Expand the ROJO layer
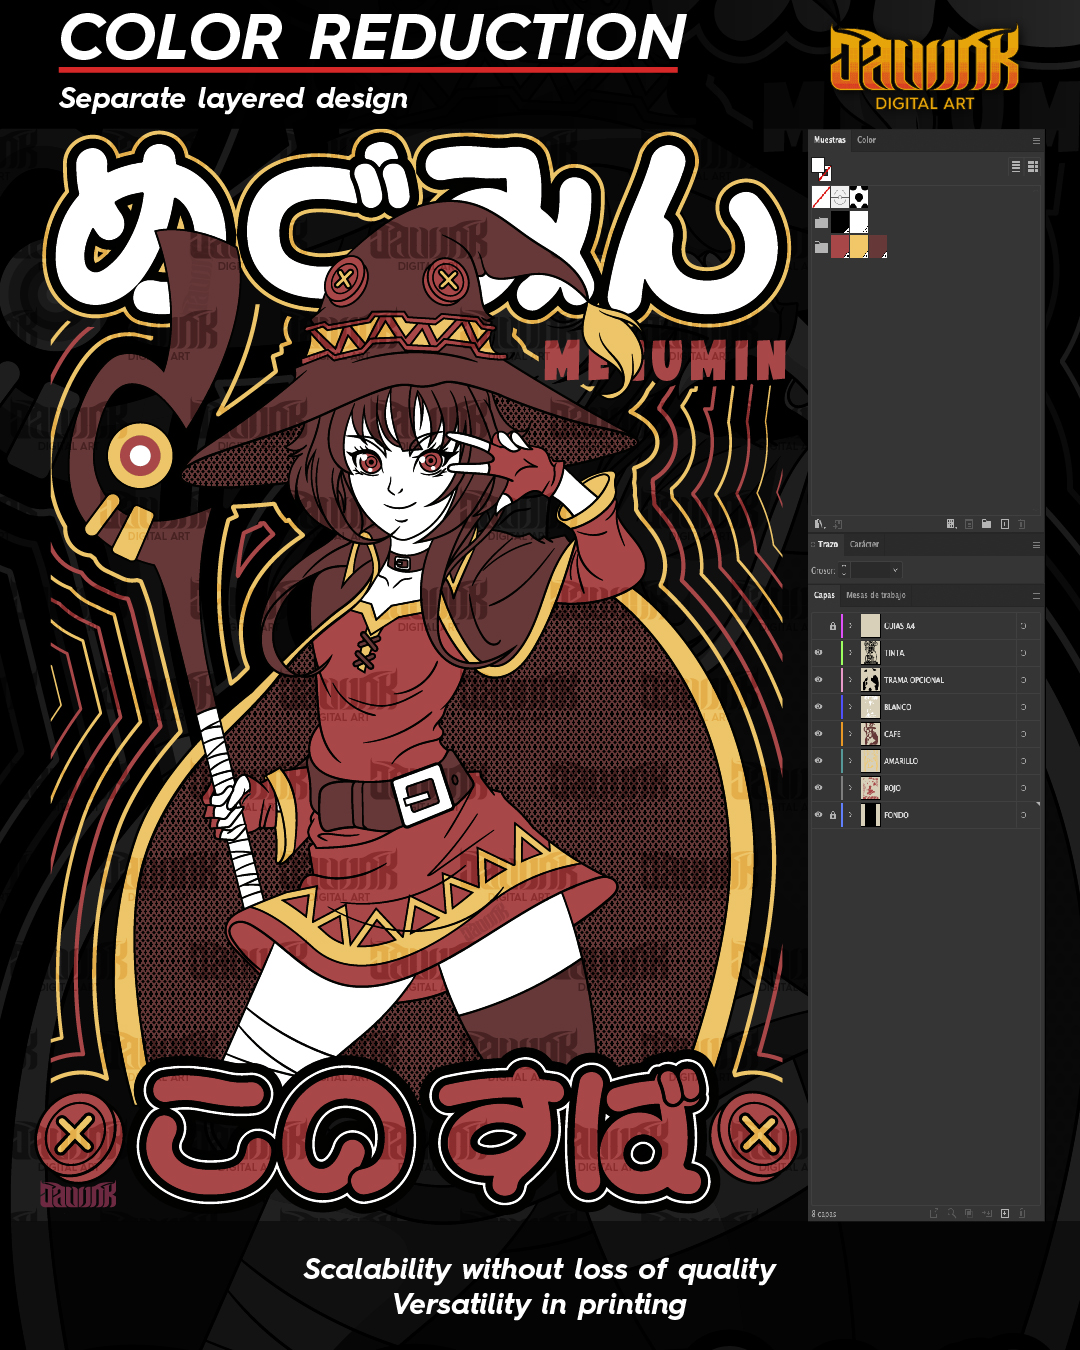Image resolution: width=1080 pixels, height=1350 pixels. pyautogui.click(x=851, y=788)
